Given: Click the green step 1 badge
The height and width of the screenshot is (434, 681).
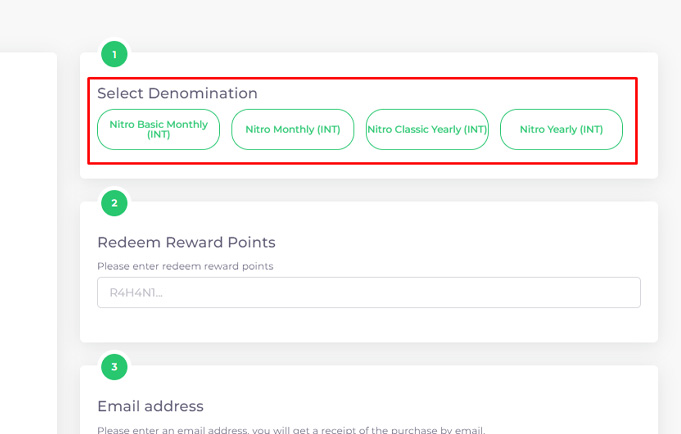Looking at the screenshot, I should (x=114, y=54).
